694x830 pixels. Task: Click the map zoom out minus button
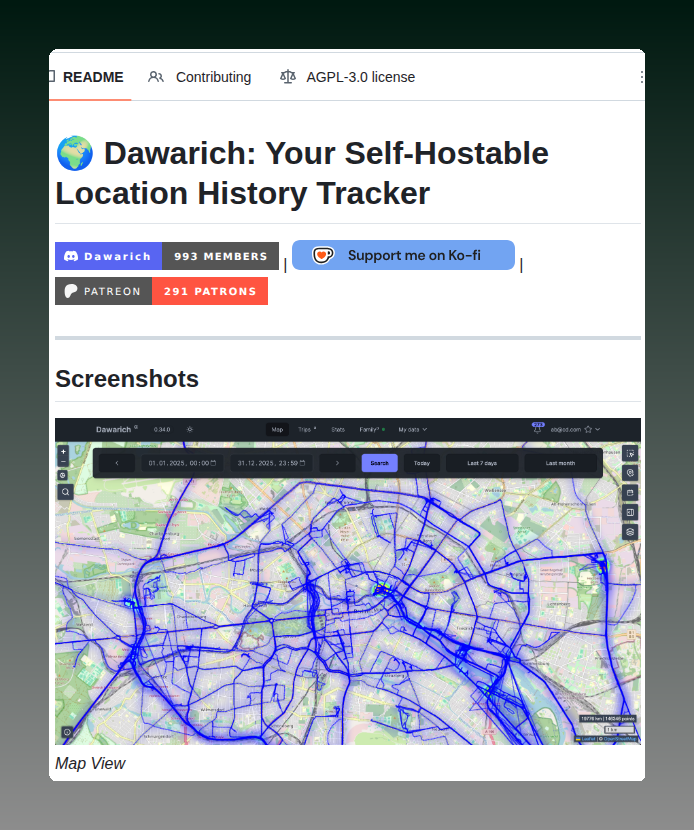pos(63,462)
